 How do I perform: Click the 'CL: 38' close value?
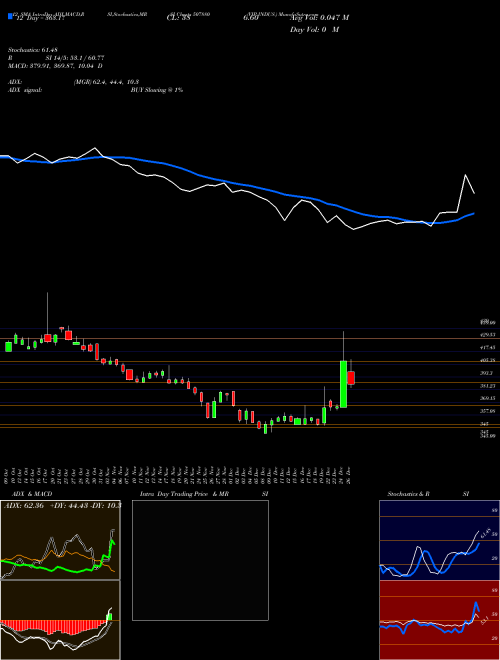click(x=179, y=18)
